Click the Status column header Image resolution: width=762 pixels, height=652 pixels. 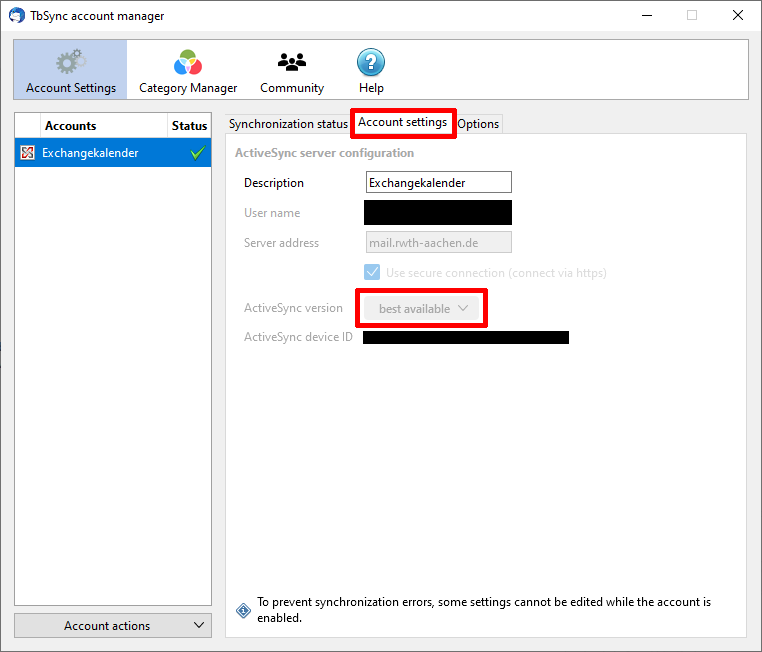(x=190, y=126)
